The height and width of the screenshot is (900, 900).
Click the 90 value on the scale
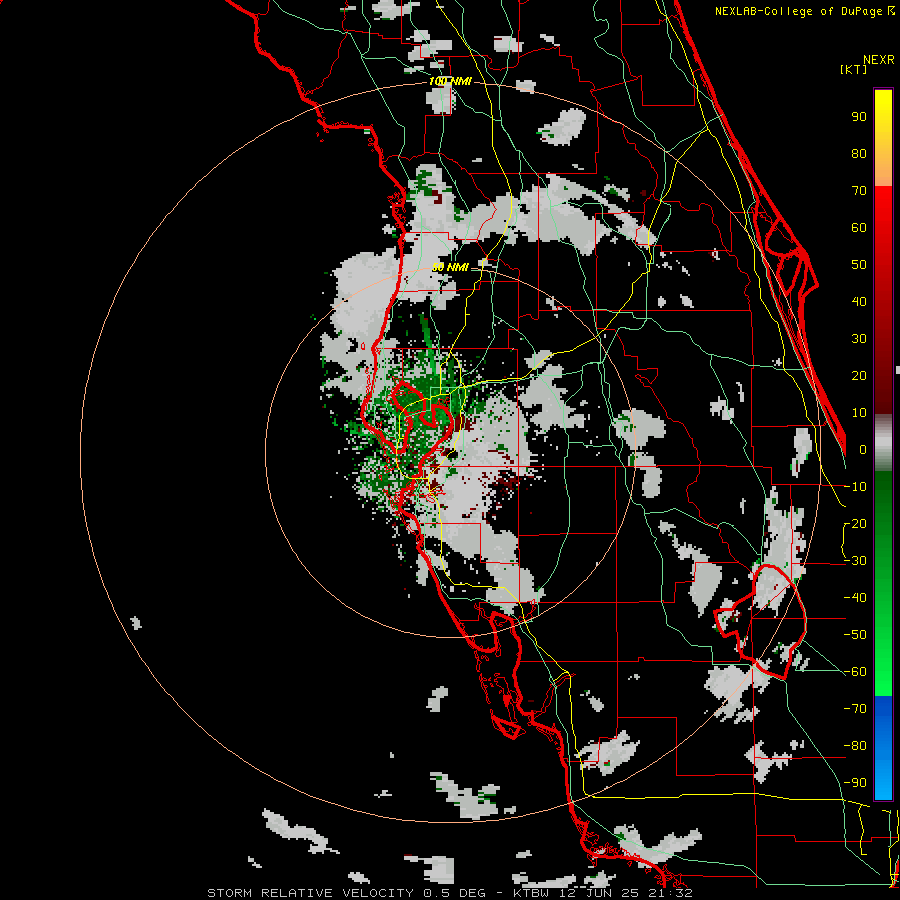pos(859,117)
